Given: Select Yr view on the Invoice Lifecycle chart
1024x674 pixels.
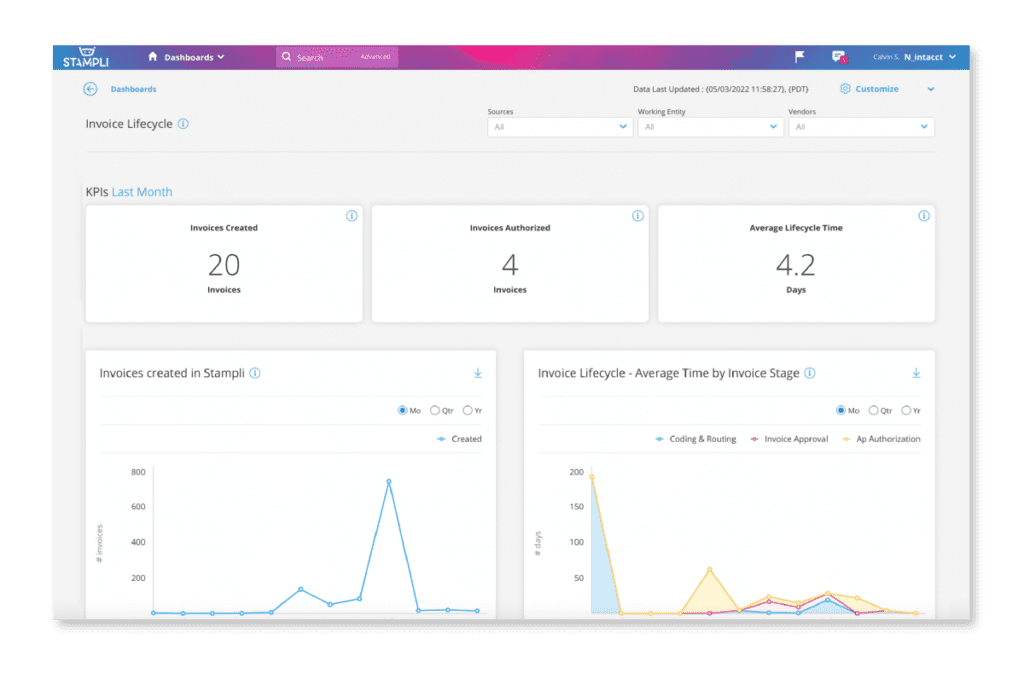Looking at the screenshot, I should (x=908, y=410).
